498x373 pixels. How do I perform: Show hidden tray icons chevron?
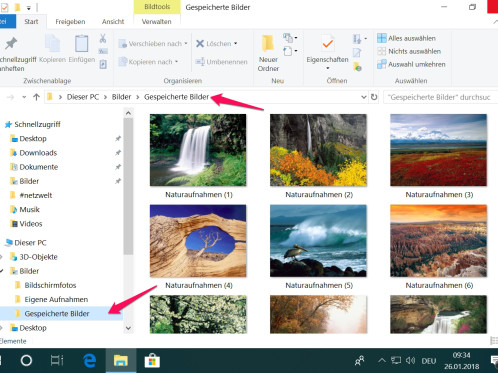pyautogui.click(x=382, y=360)
